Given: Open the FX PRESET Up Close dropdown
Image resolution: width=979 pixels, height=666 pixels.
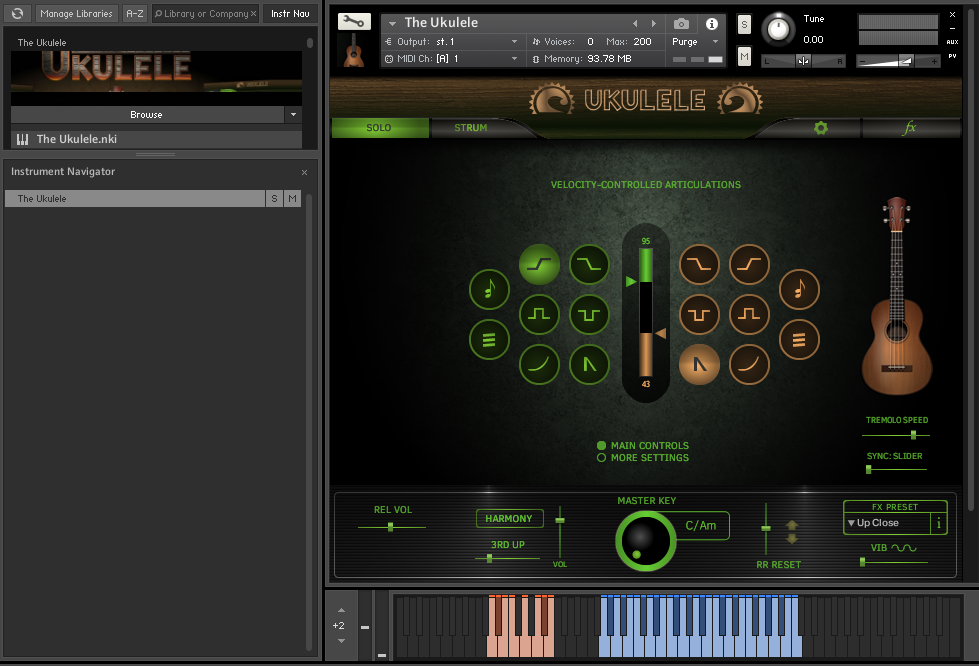Looking at the screenshot, I should click(x=887, y=523).
